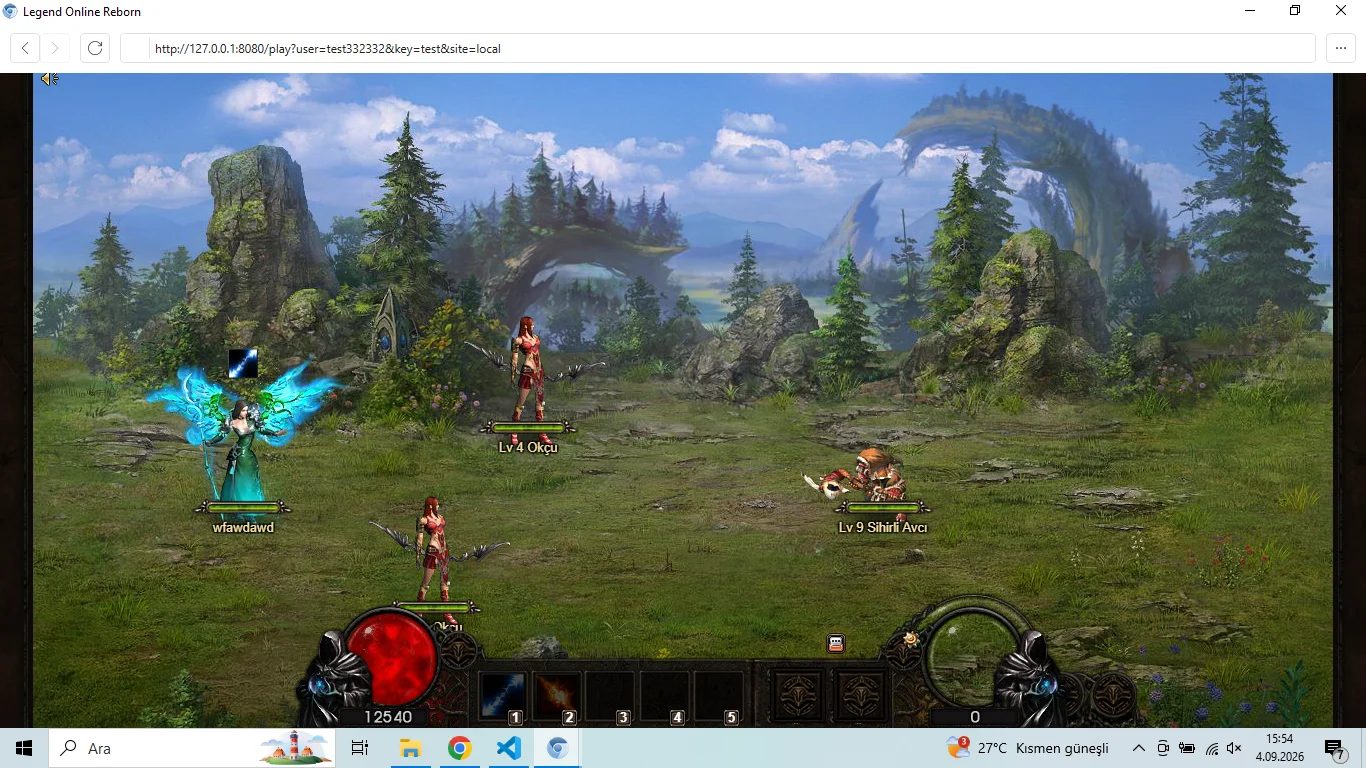Image resolution: width=1366 pixels, height=768 pixels.
Task: Click the sun emblem beside the rage orb
Action: [910, 640]
